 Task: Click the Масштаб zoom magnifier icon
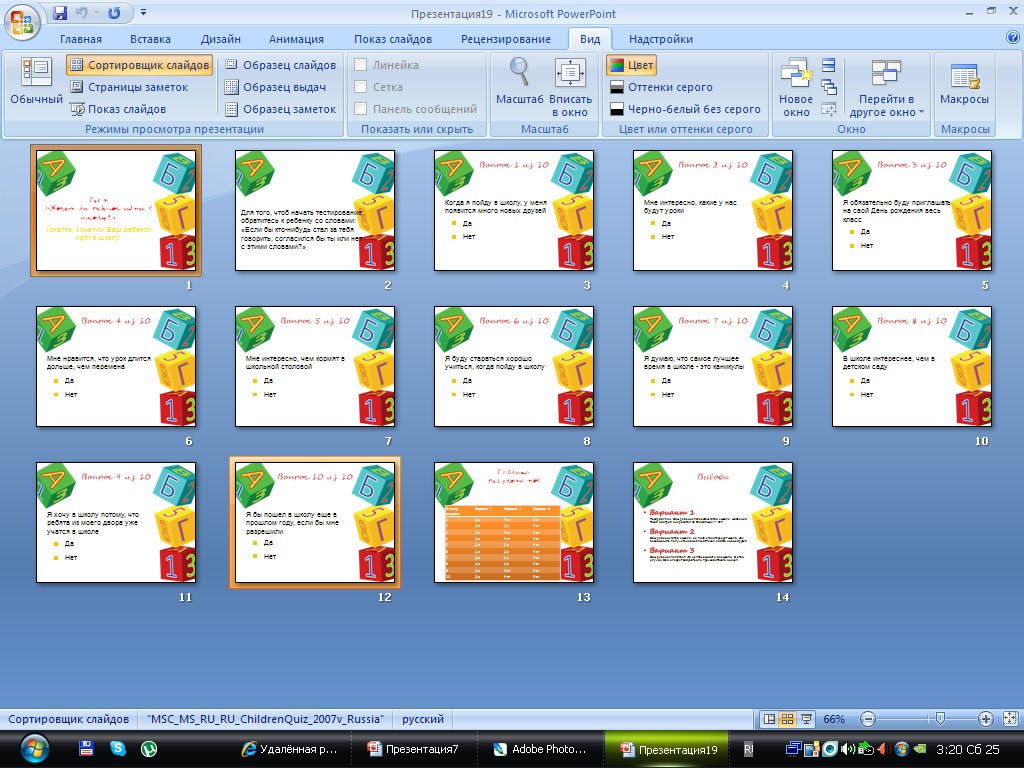519,72
